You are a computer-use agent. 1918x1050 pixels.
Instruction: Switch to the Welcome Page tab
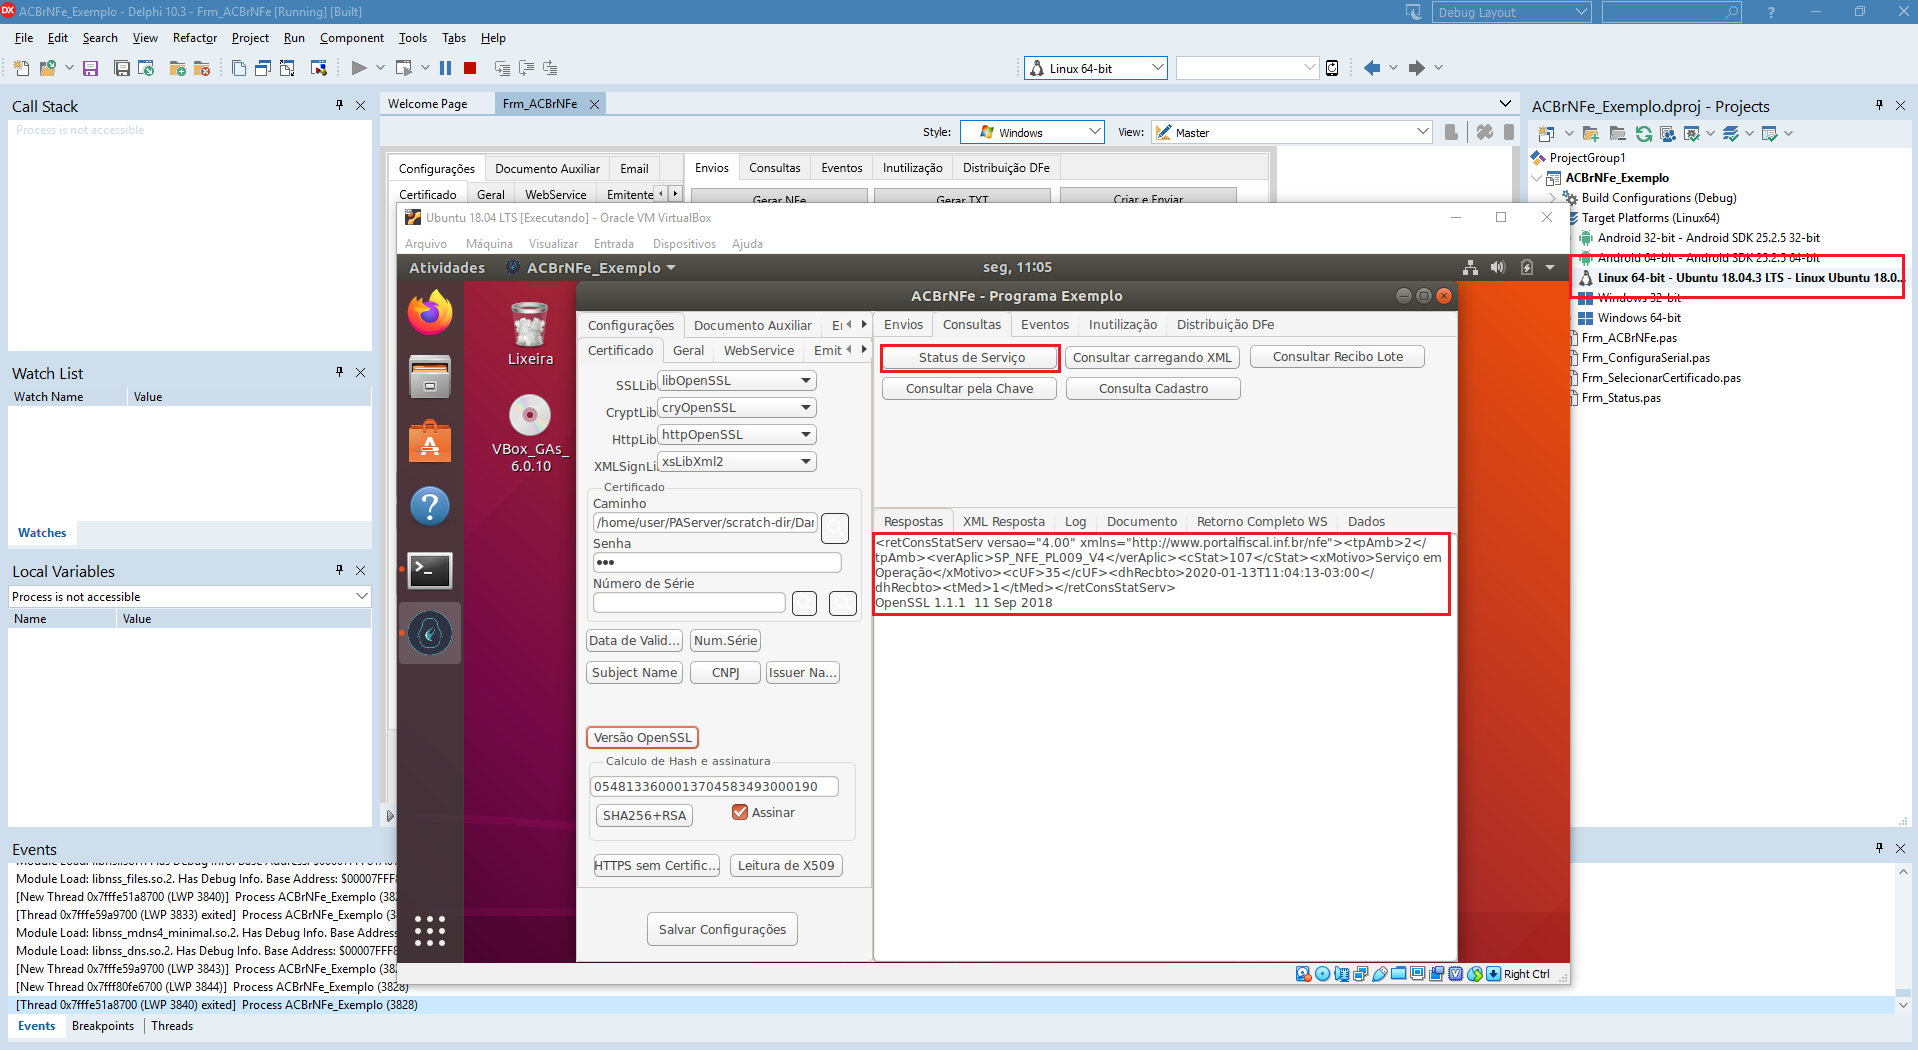click(427, 104)
